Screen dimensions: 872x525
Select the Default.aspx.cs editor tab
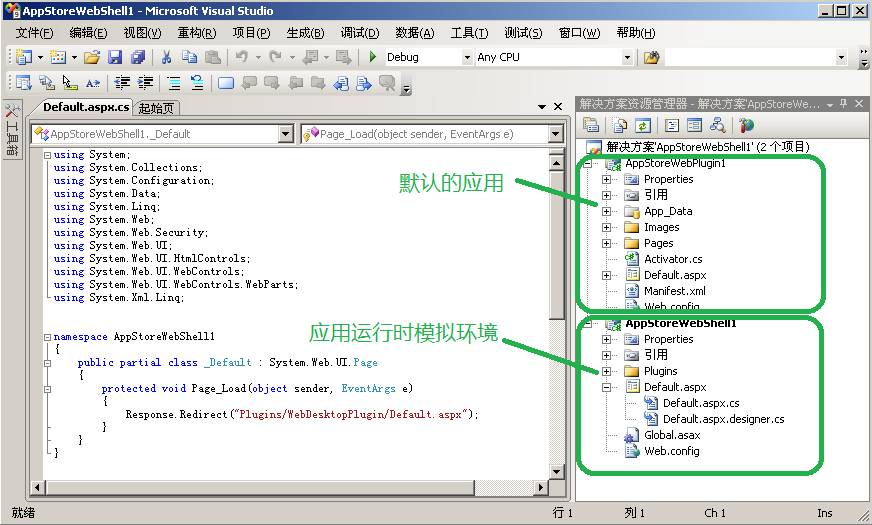(86, 107)
